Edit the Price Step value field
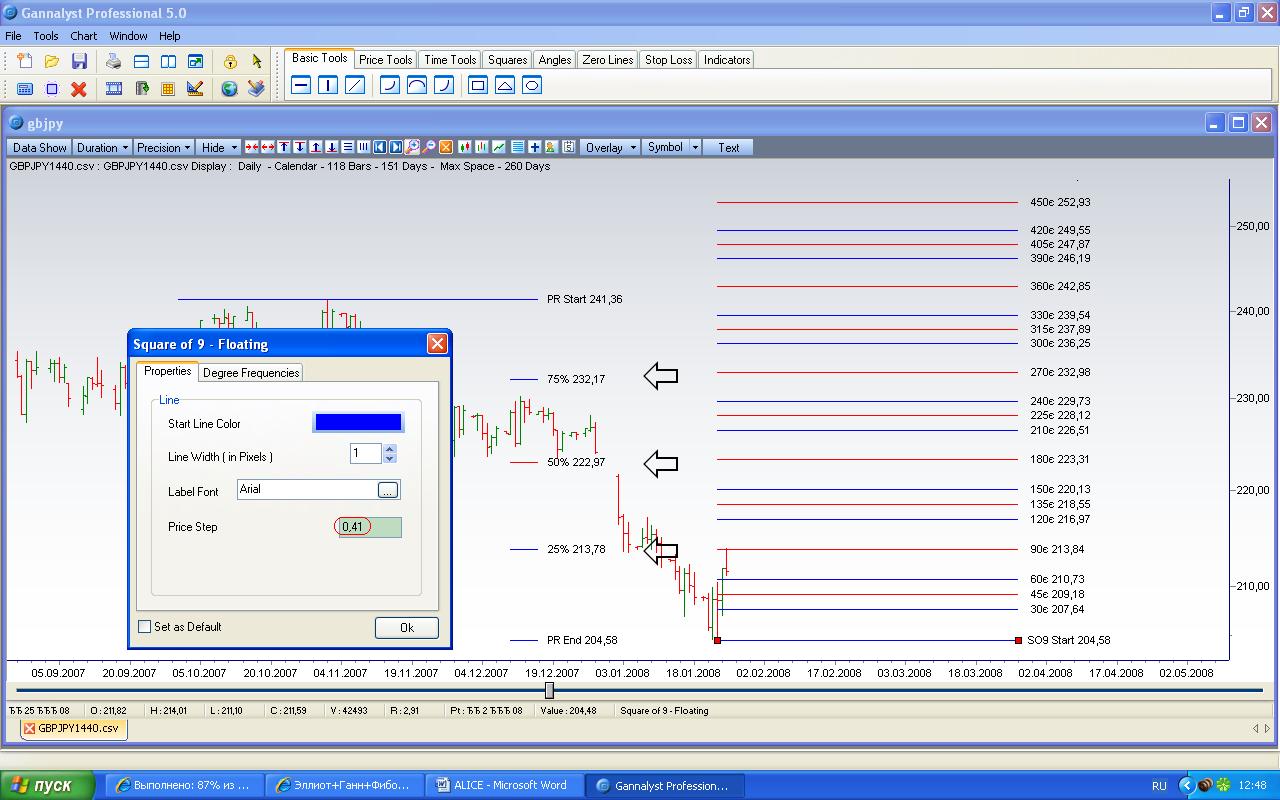This screenshot has width=1280, height=800. (x=370, y=527)
